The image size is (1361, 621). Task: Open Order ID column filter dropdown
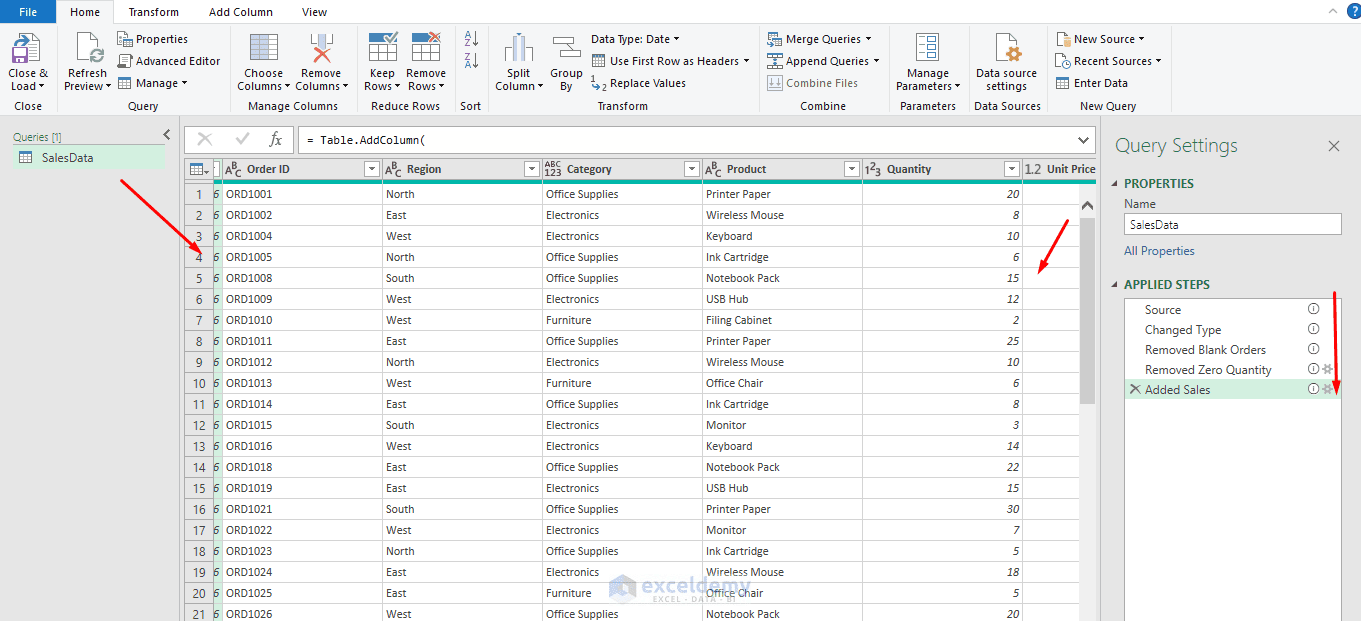click(x=372, y=169)
